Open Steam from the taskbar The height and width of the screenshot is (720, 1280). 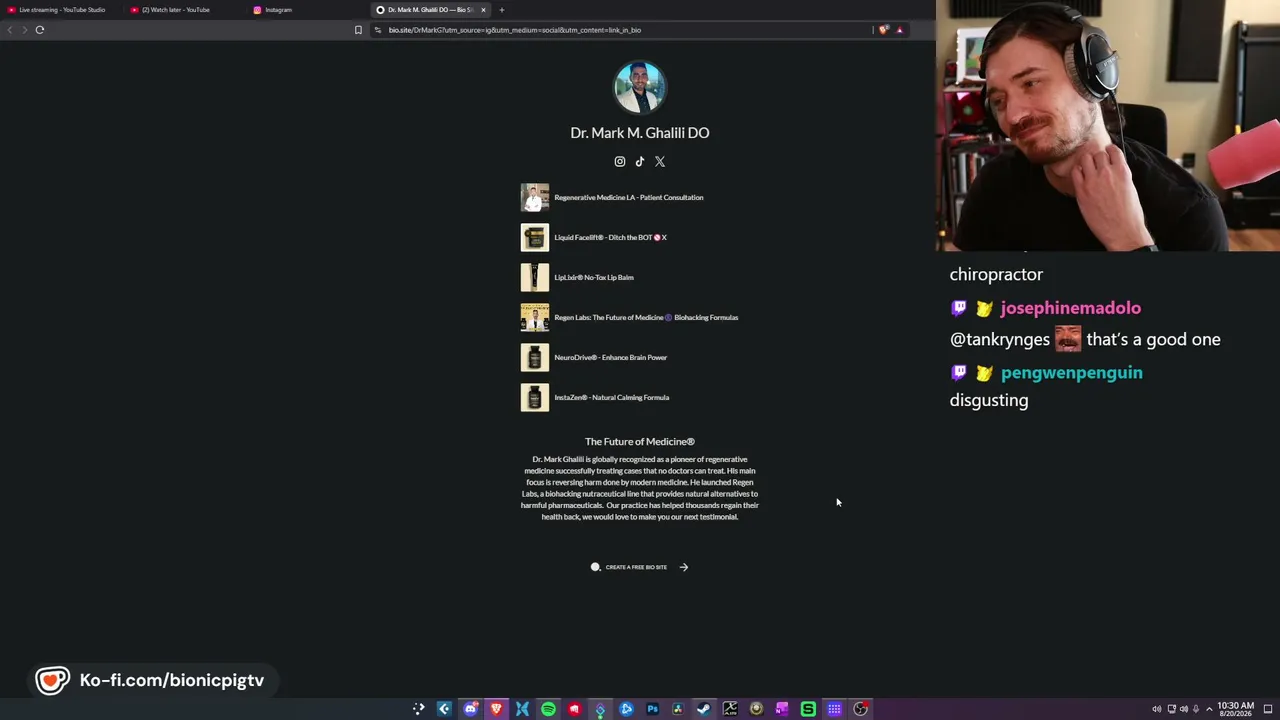(704, 709)
